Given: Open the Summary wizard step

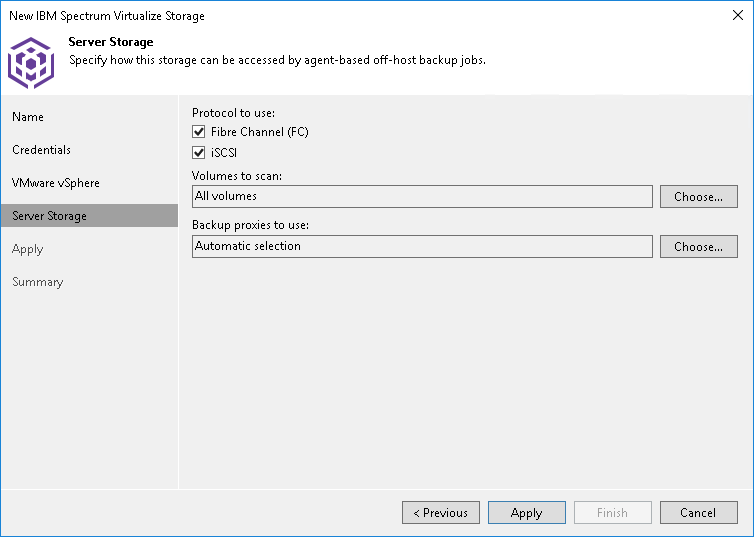Looking at the screenshot, I should 37,282.
